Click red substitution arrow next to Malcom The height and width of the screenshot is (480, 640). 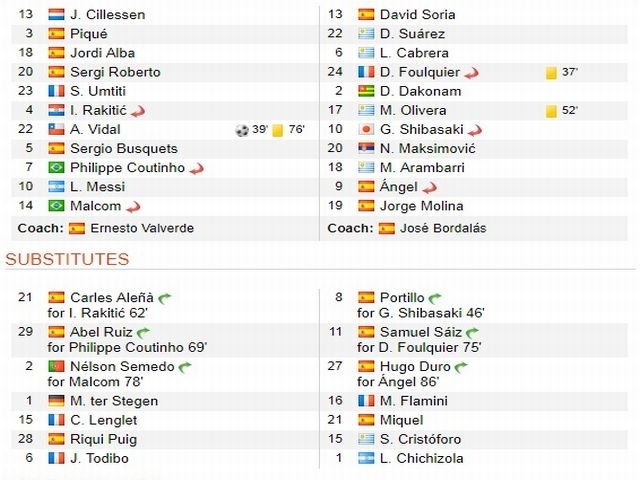click(133, 207)
